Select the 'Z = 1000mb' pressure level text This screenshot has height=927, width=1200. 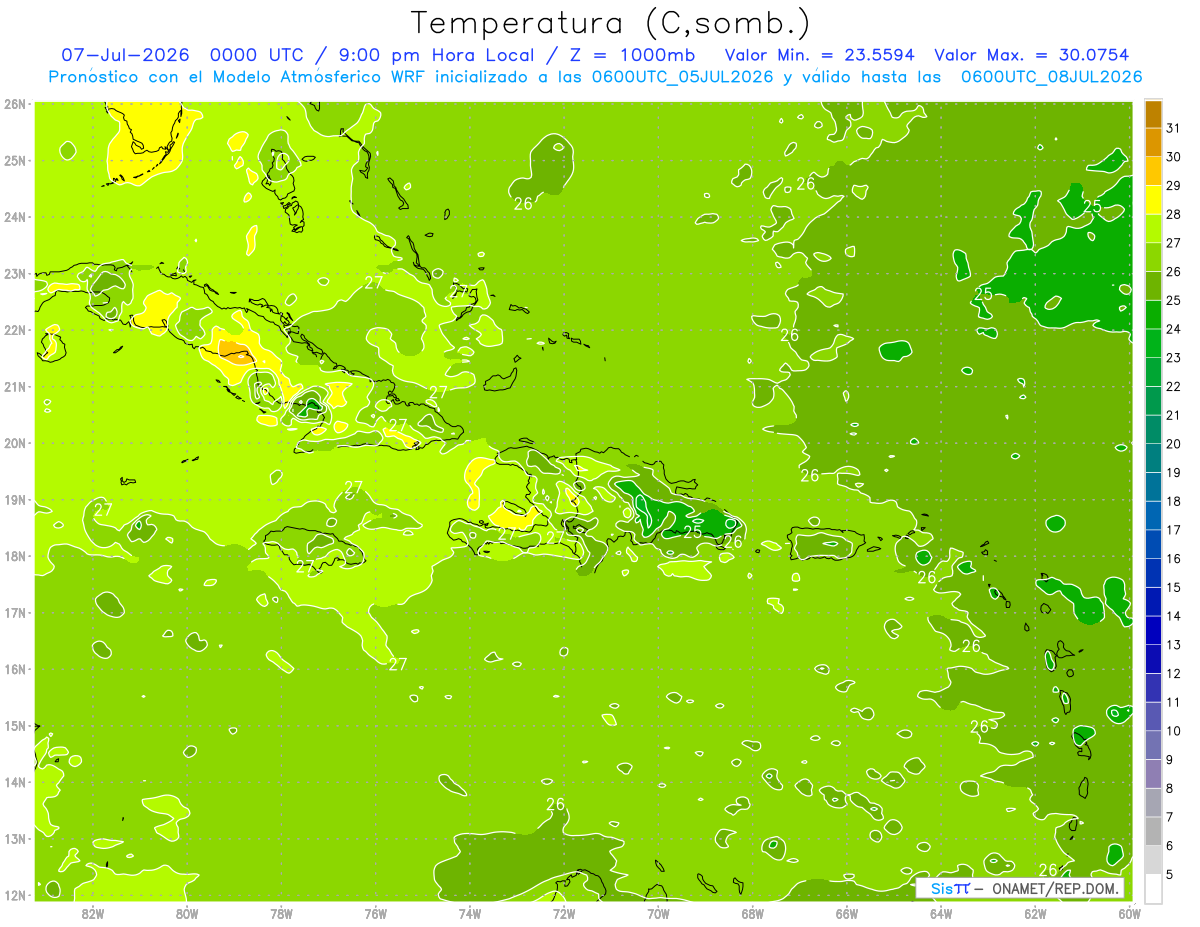pyautogui.click(x=632, y=54)
